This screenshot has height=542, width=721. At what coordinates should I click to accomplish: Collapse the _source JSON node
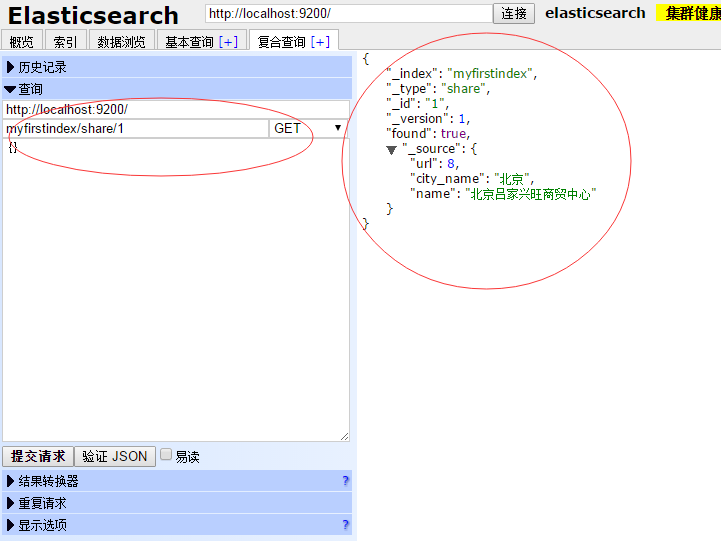tap(391, 150)
